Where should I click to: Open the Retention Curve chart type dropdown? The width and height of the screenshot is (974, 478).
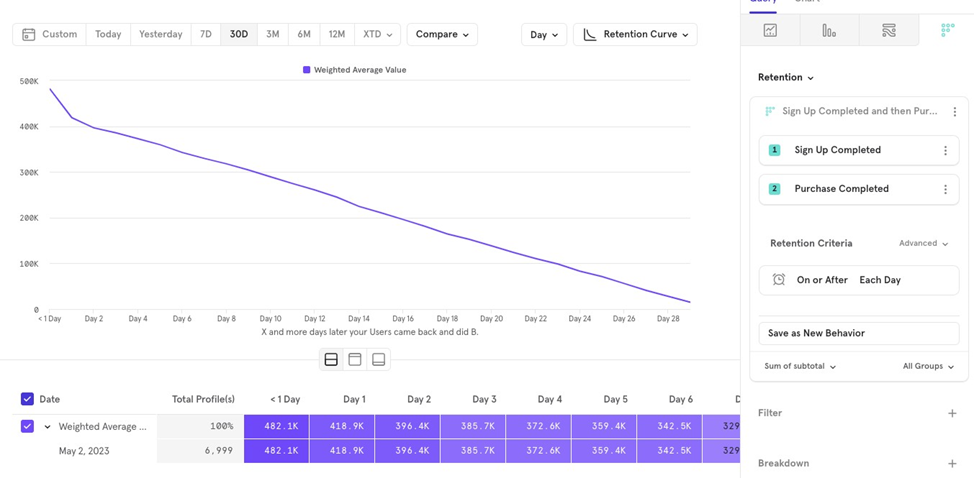(635, 34)
